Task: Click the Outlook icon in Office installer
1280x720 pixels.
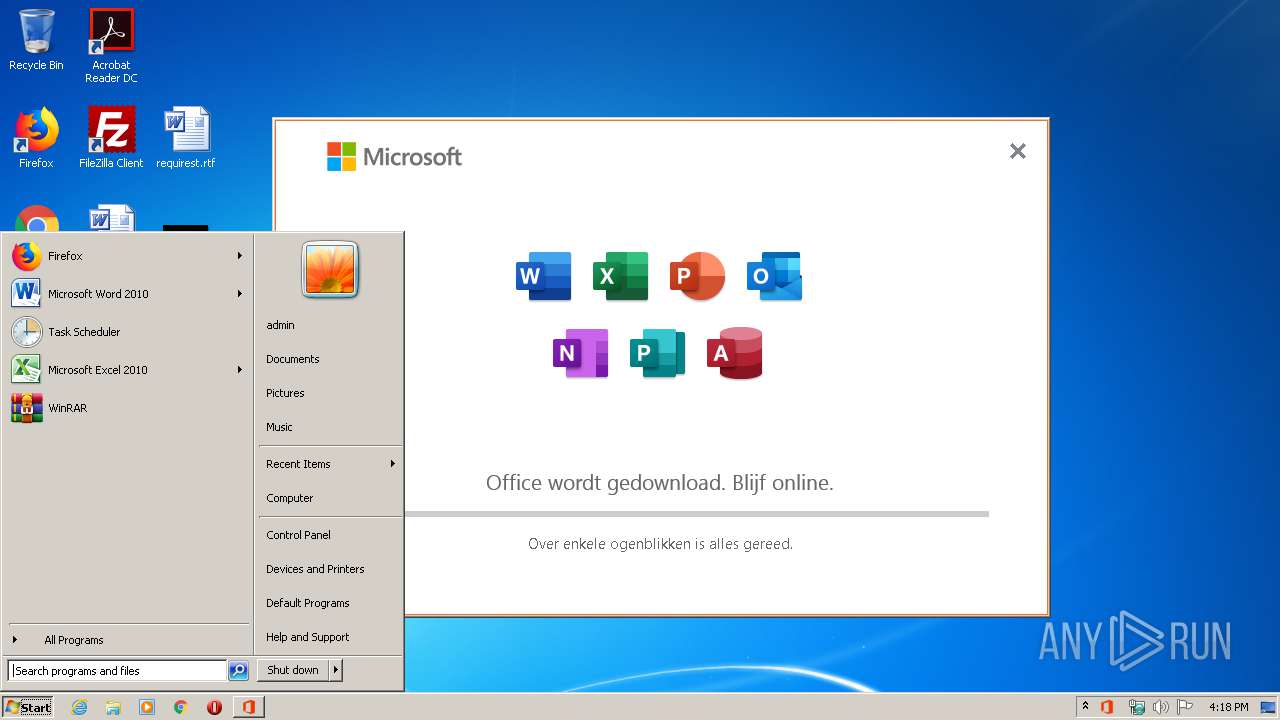Action: (774, 276)
